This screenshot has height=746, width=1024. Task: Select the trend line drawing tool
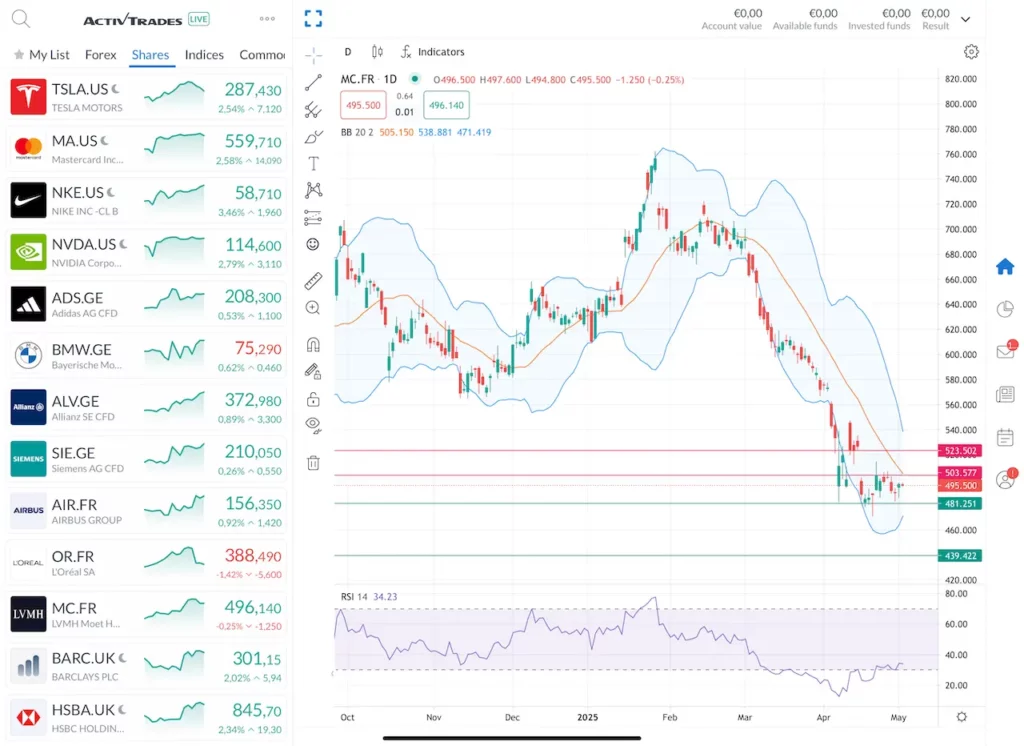coord(313,82)
